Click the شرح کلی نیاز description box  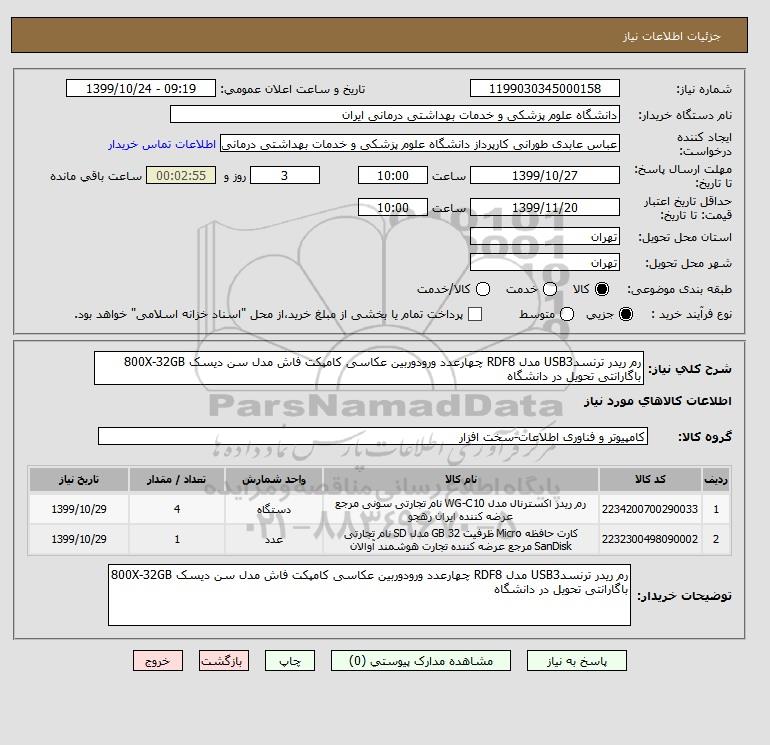pos(369,368)
